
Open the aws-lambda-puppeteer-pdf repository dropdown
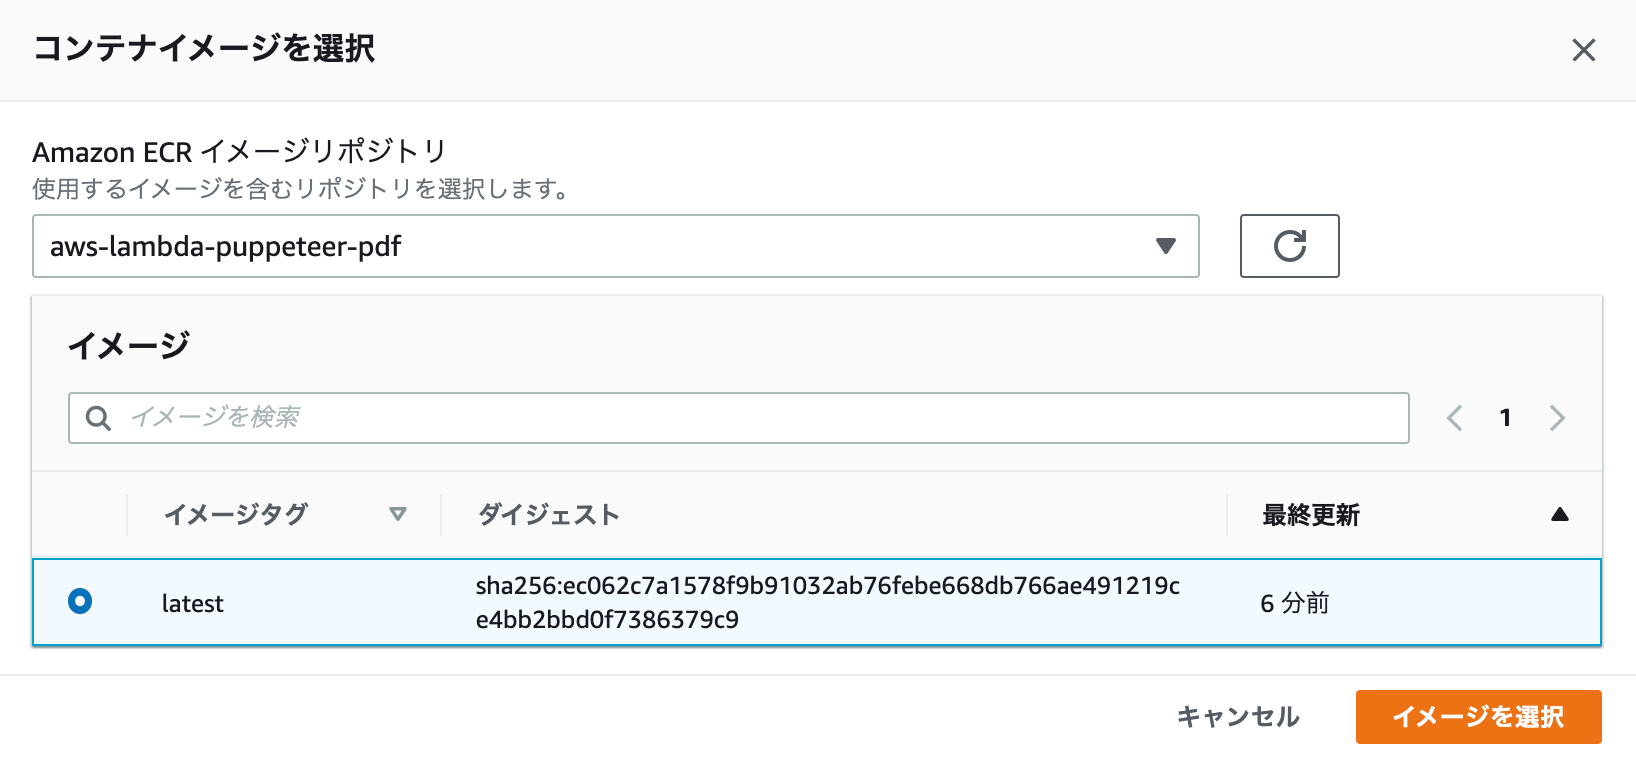click(x=616, y=246)
